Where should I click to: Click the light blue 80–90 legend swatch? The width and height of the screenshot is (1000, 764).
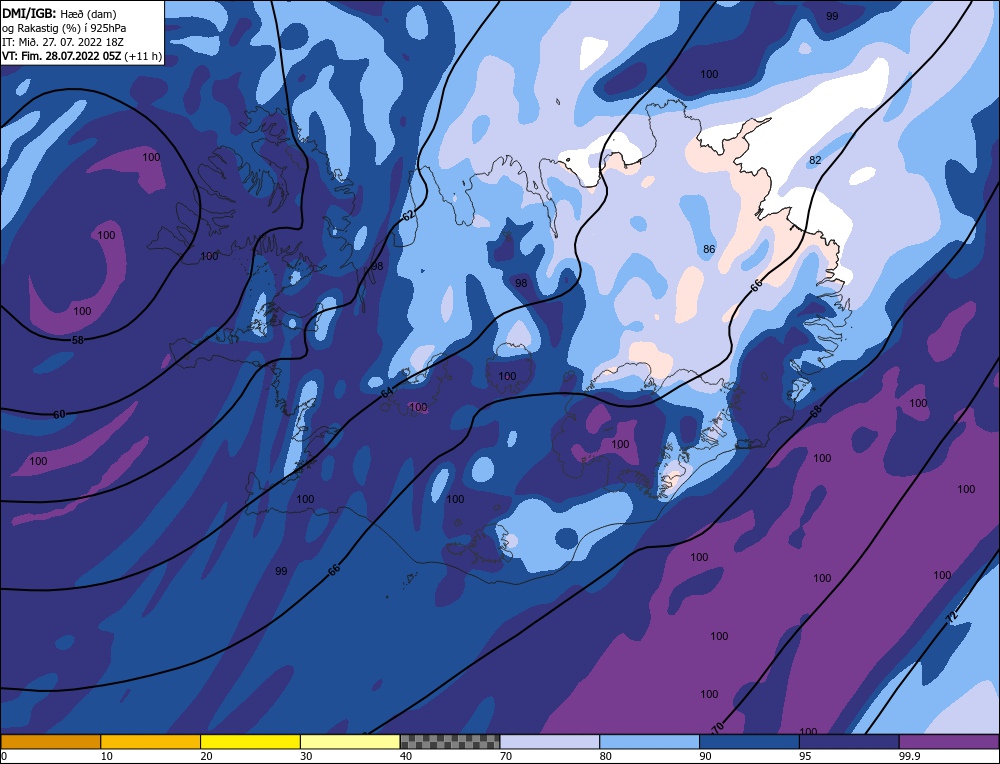click(x=649, y=742)
